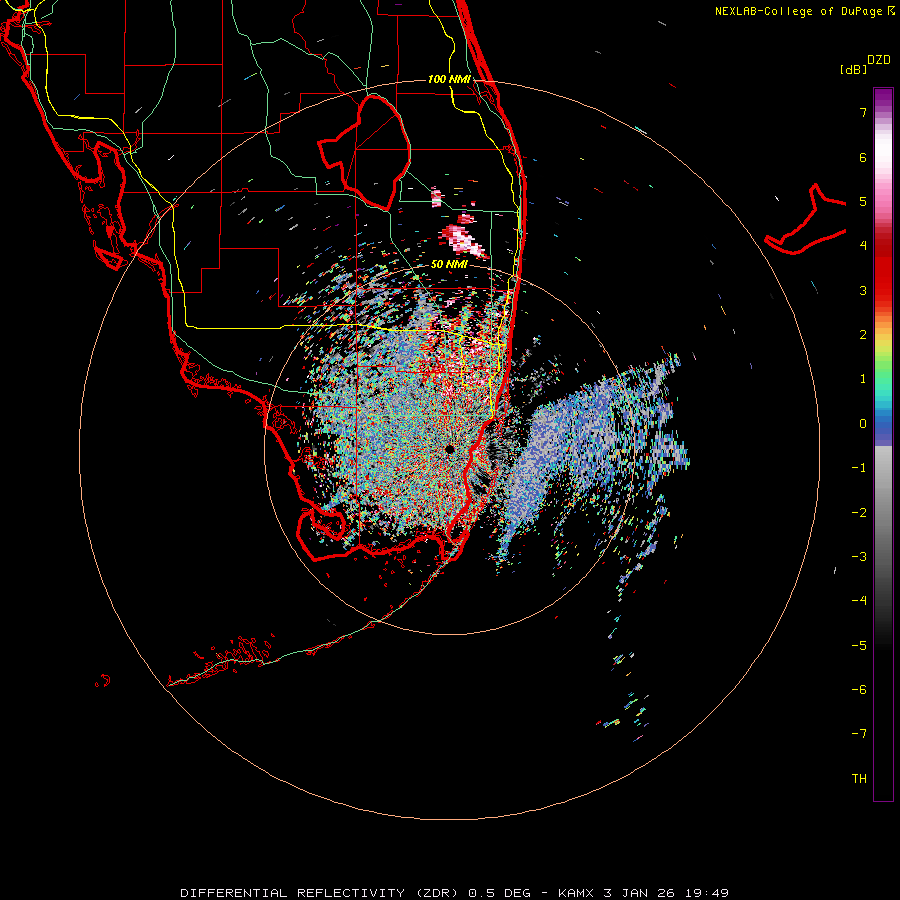The width and height of the screenshot is (900, 900).
Task: Click the -1 value on the color scale
Action: click(x=859, y=468)
